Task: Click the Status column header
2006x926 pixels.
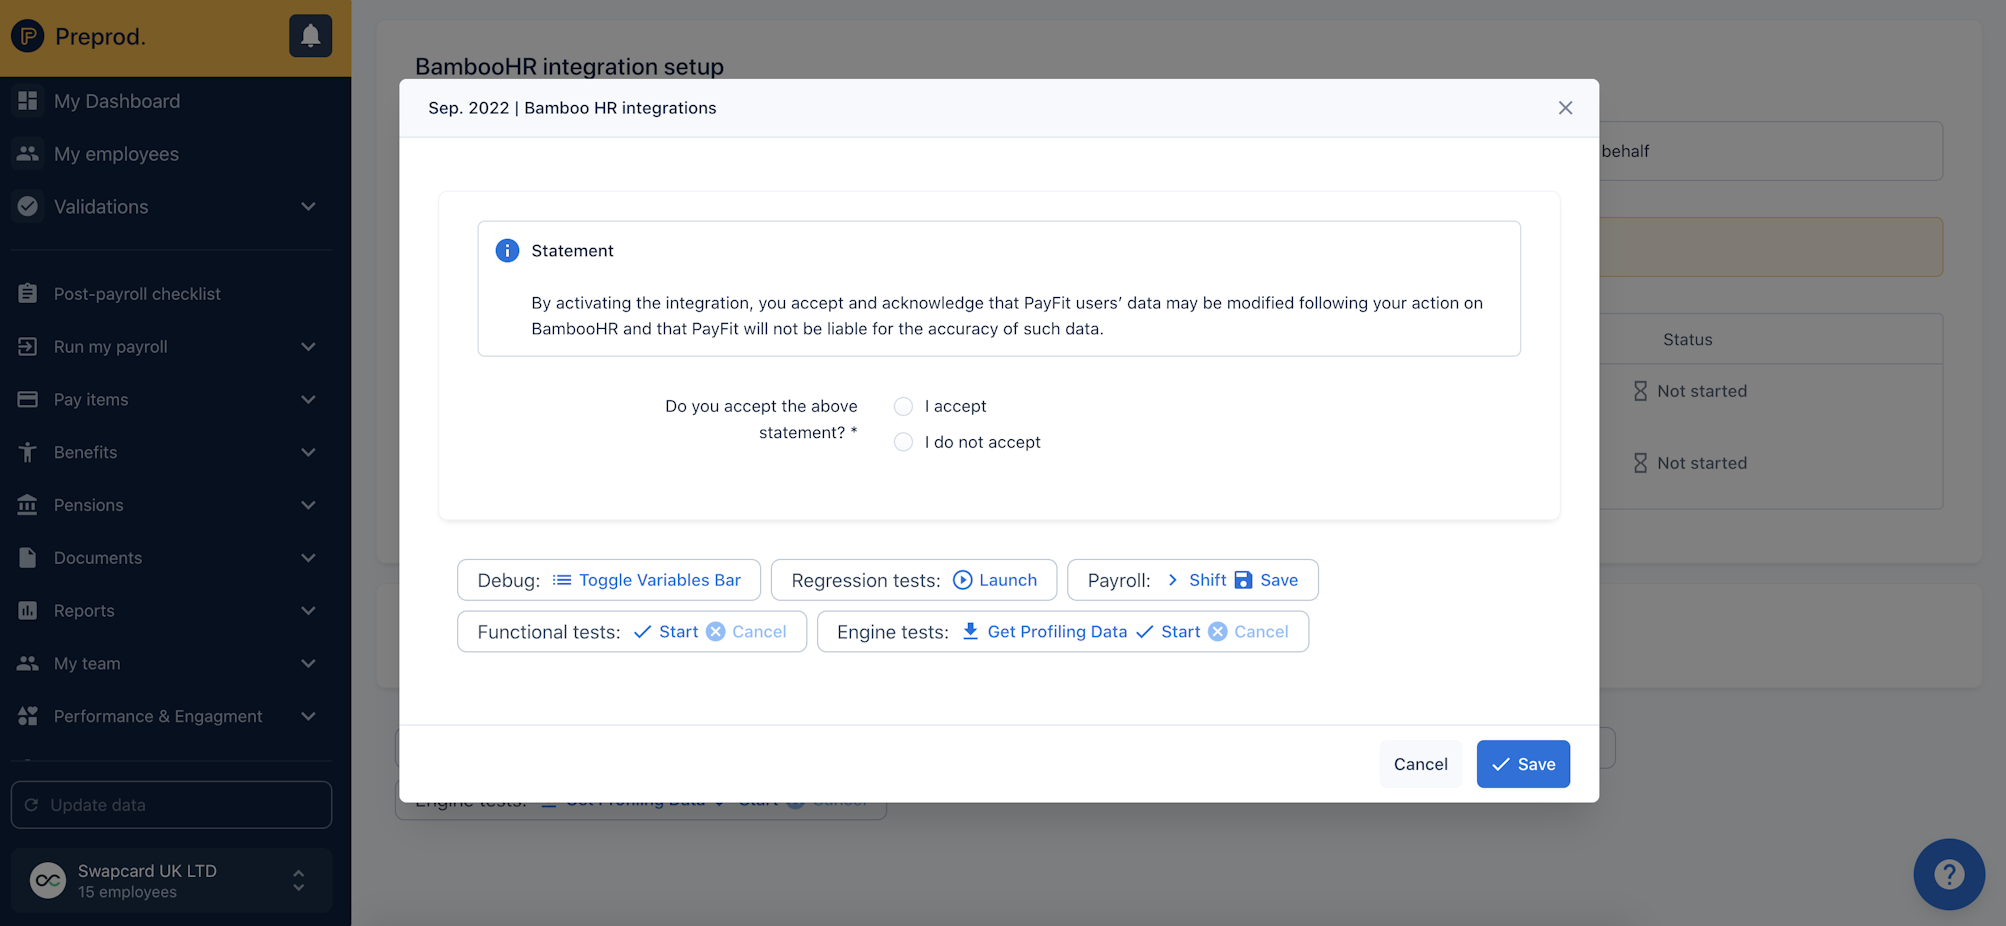Action: tap(1688, 340)
